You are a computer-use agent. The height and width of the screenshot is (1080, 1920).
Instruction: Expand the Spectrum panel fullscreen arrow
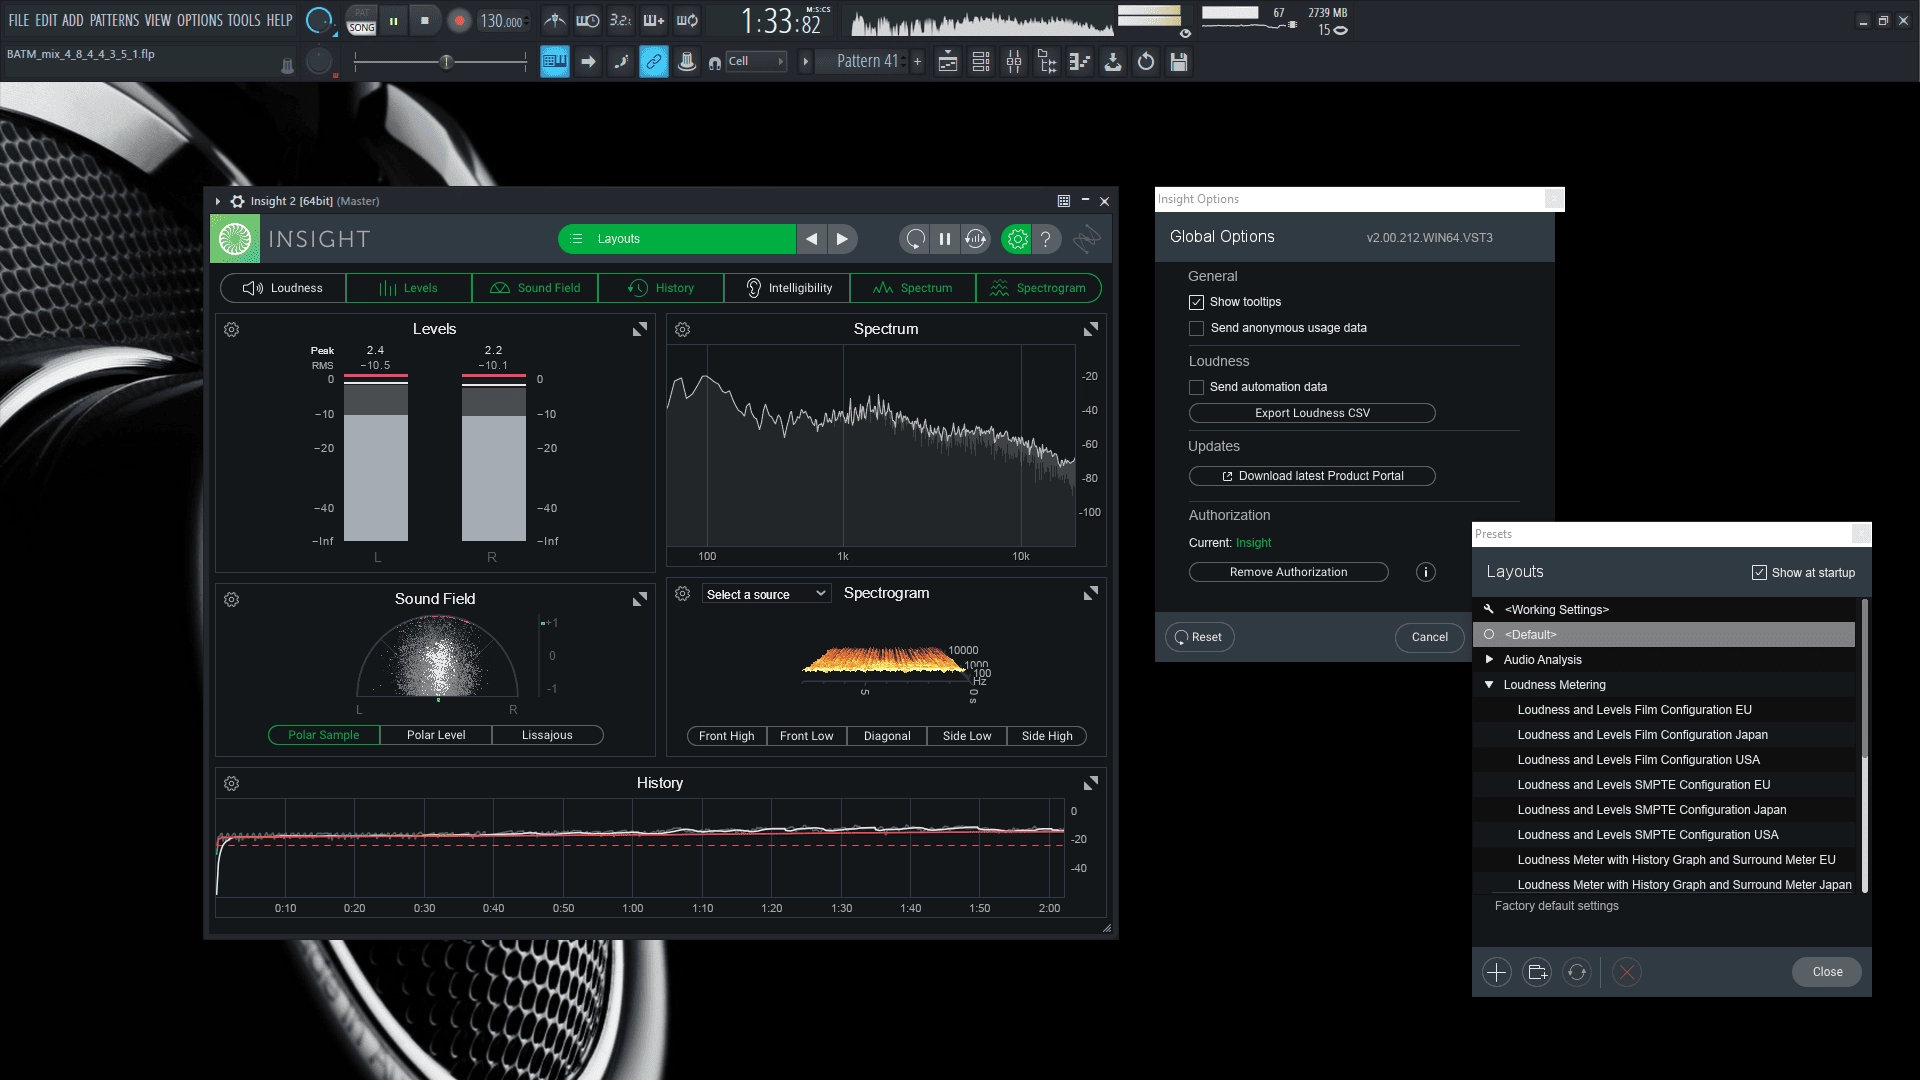coord(1091,329)
